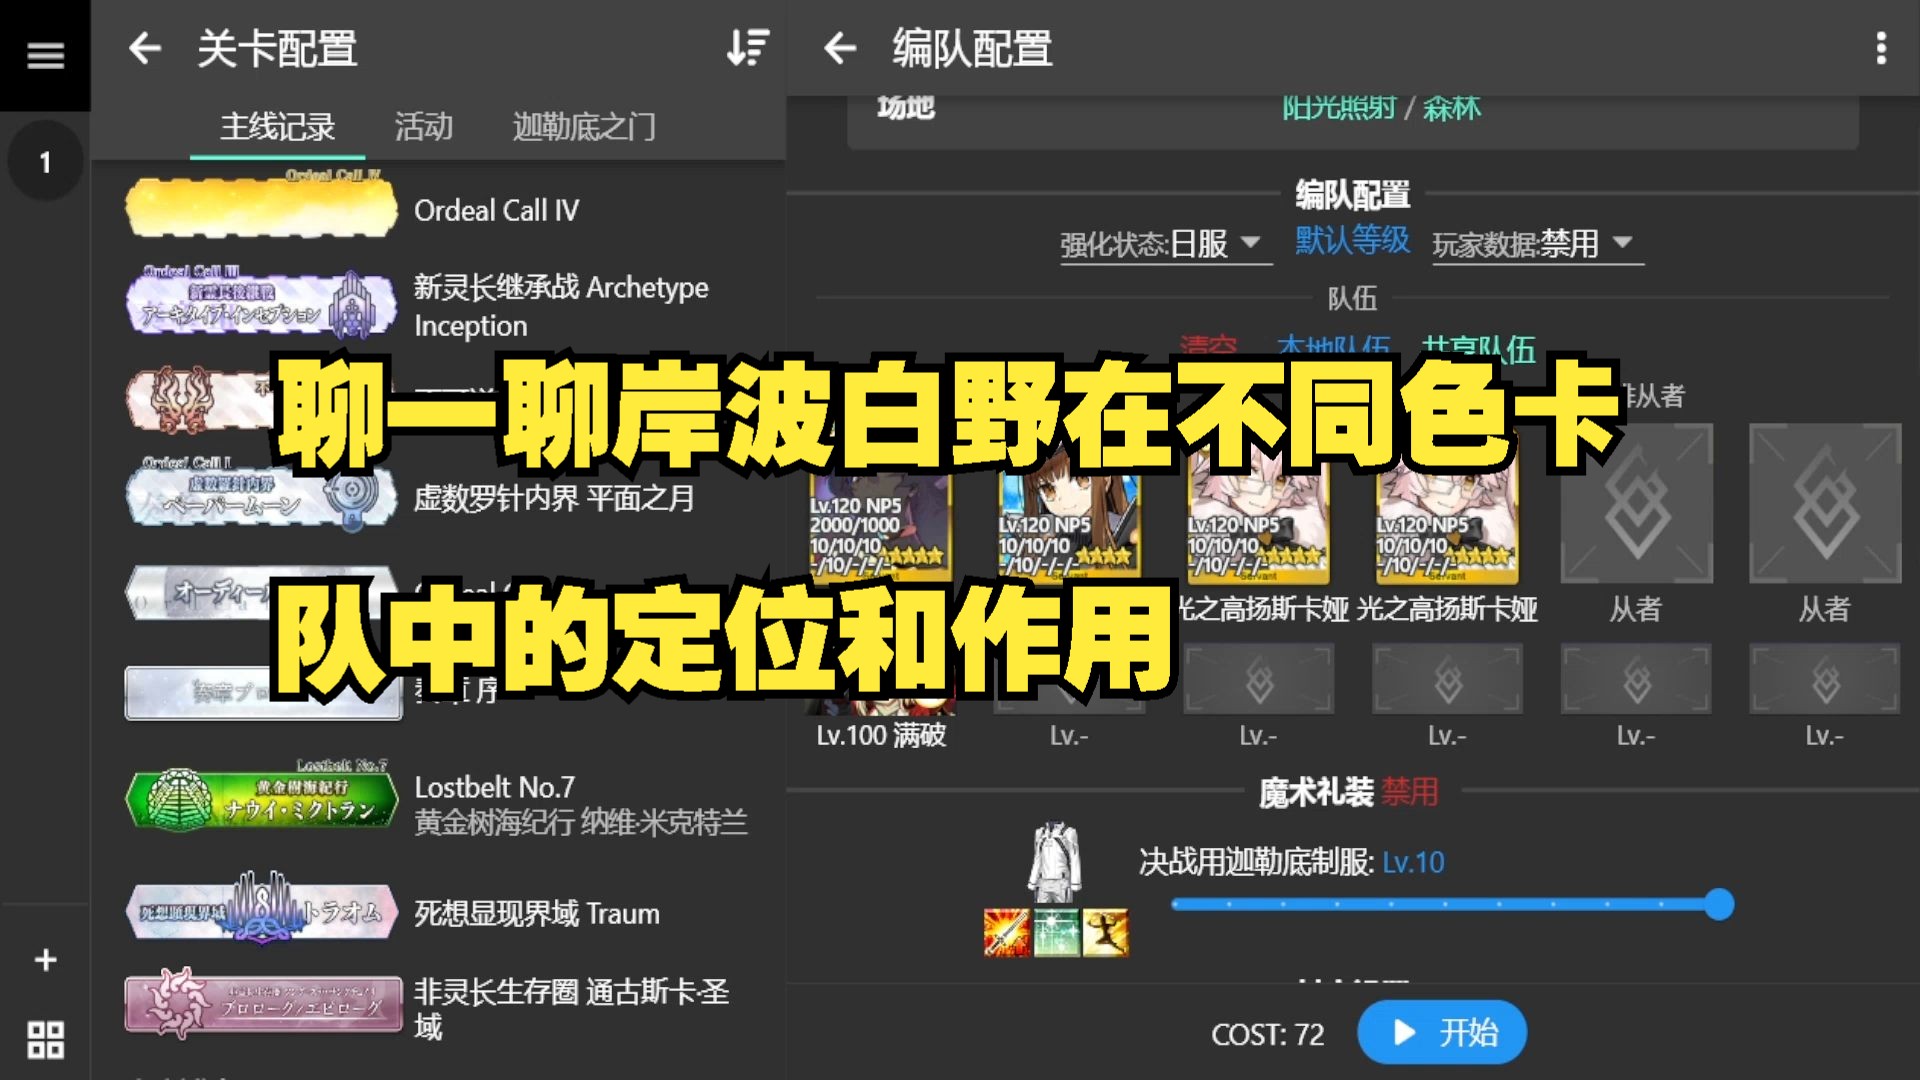Open 非灵长生存圈 banner image
Viewport: 1920px width, 1080px height.
coord(262,1004)
